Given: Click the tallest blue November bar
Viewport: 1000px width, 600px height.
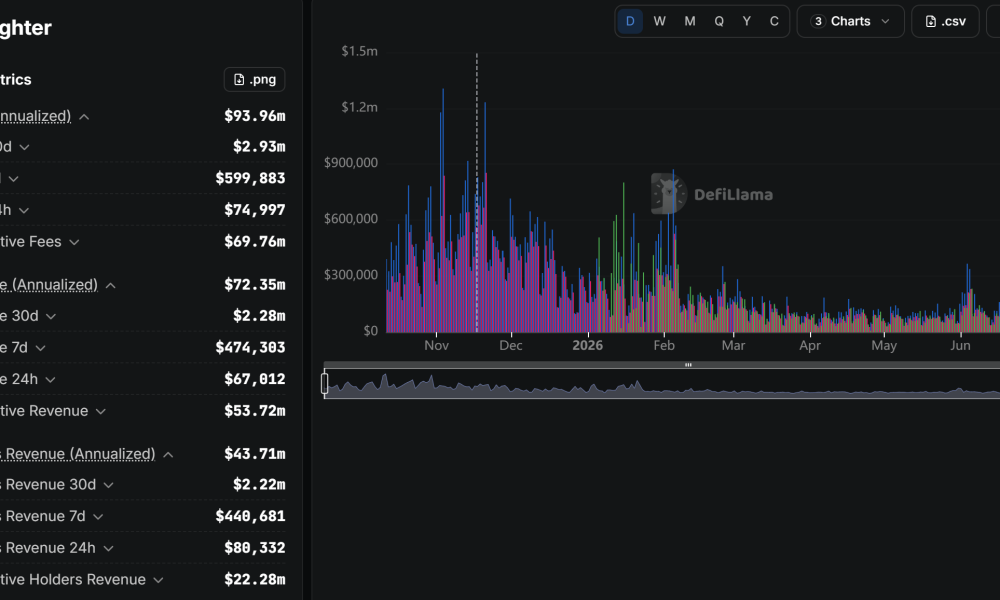Looking at the screenshot, I should click(x=443, y=210).
